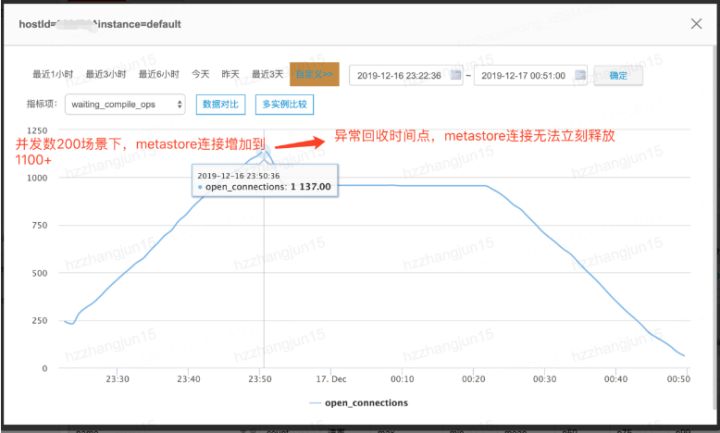Select the 最近3小时 time range
This screenshot has height=433, width=720.
[x=106, y=75]
